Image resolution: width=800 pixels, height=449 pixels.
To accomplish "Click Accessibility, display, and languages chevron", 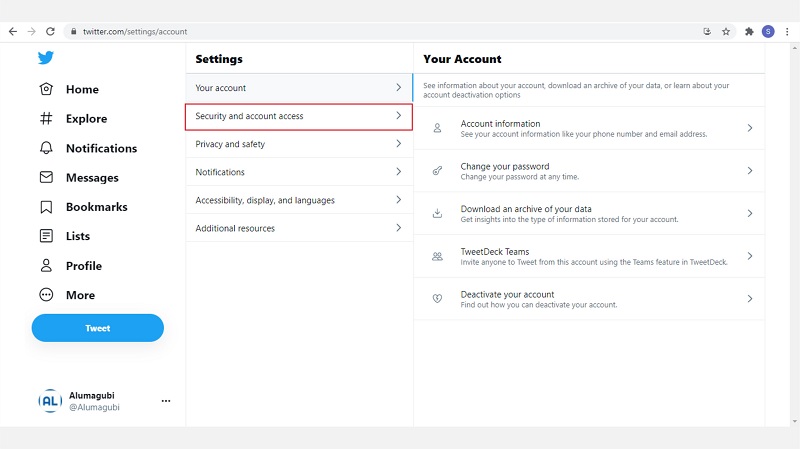I will 398,200.
